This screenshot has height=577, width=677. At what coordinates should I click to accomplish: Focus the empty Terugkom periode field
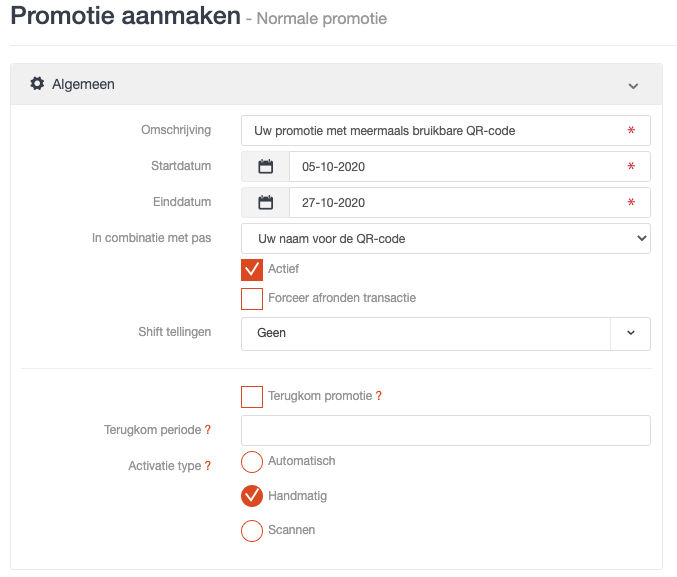(x=446, y=431)
